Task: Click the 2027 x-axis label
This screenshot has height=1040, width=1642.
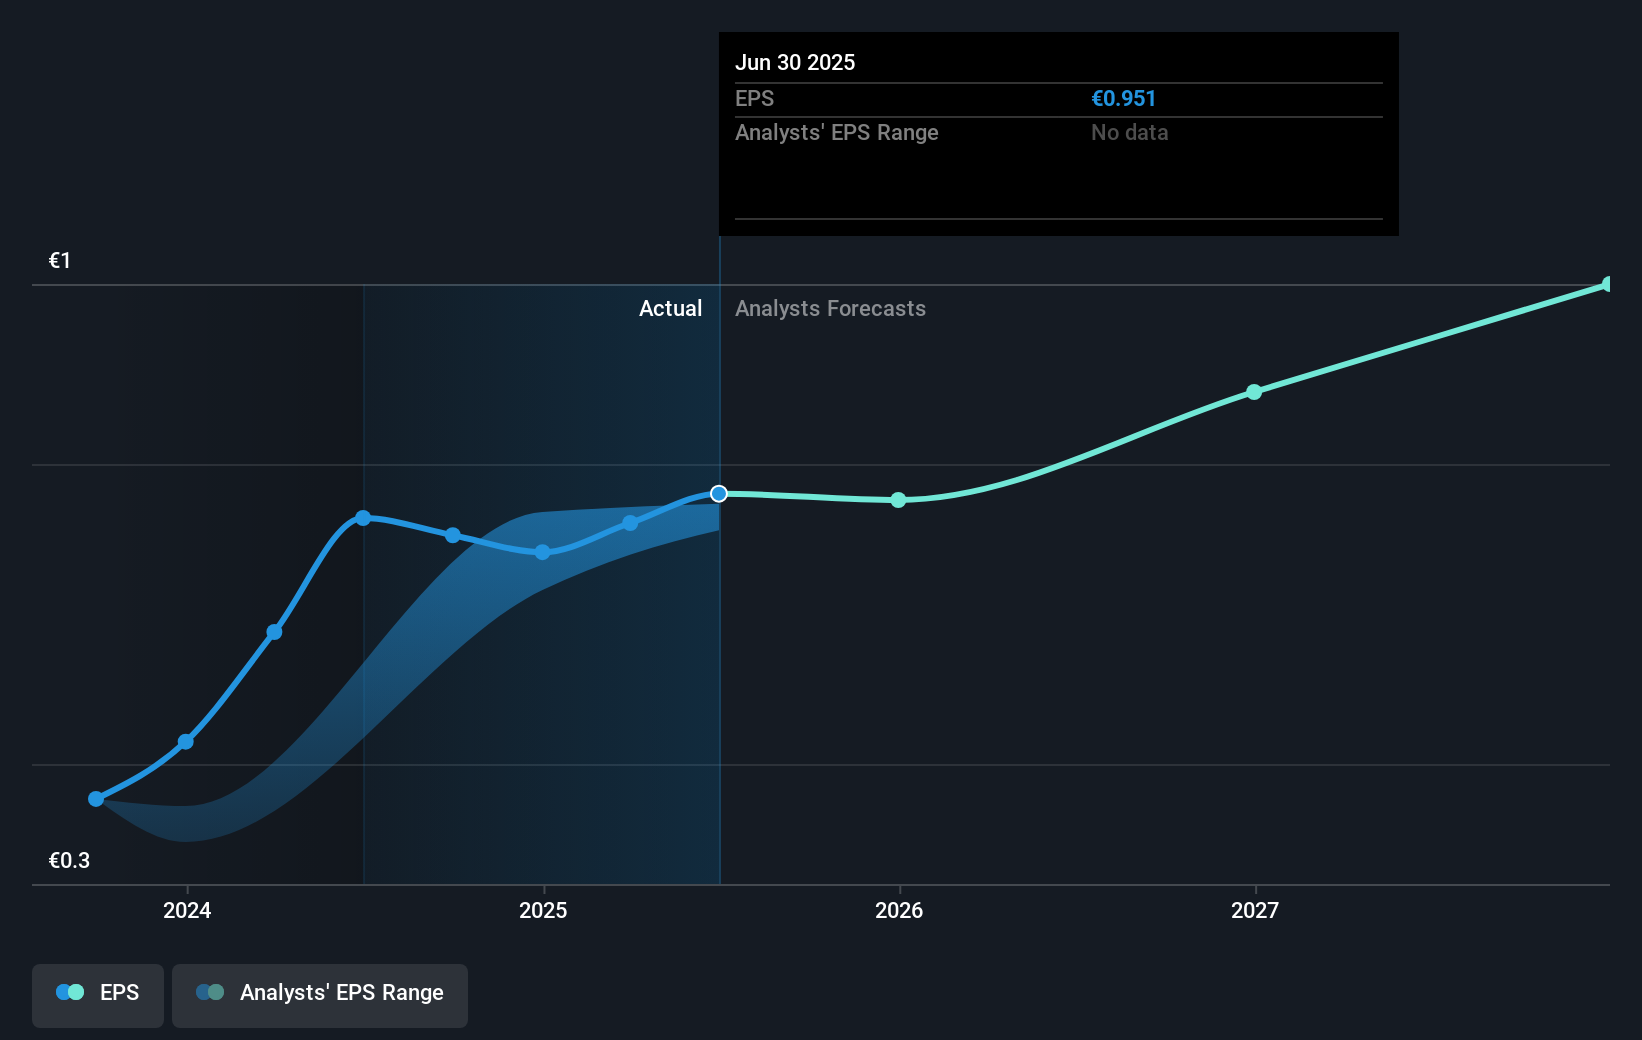Action: click(x=1255, y=910)
